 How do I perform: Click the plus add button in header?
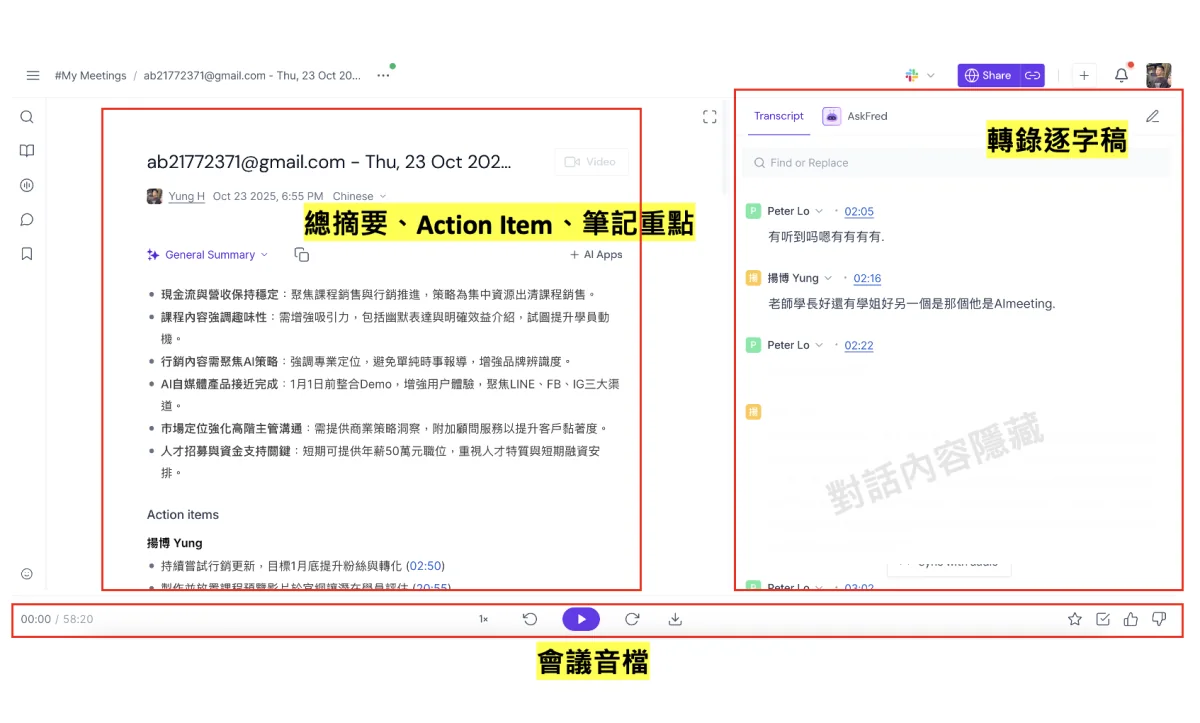(x=1084, y=75)
